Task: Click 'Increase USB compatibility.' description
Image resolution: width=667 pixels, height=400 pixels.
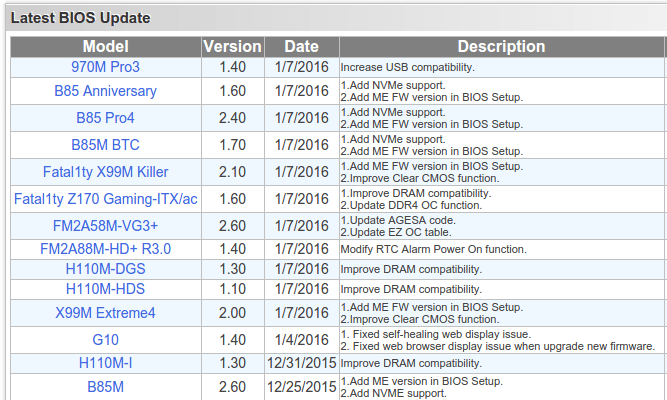Action: (x=408, y=67)
